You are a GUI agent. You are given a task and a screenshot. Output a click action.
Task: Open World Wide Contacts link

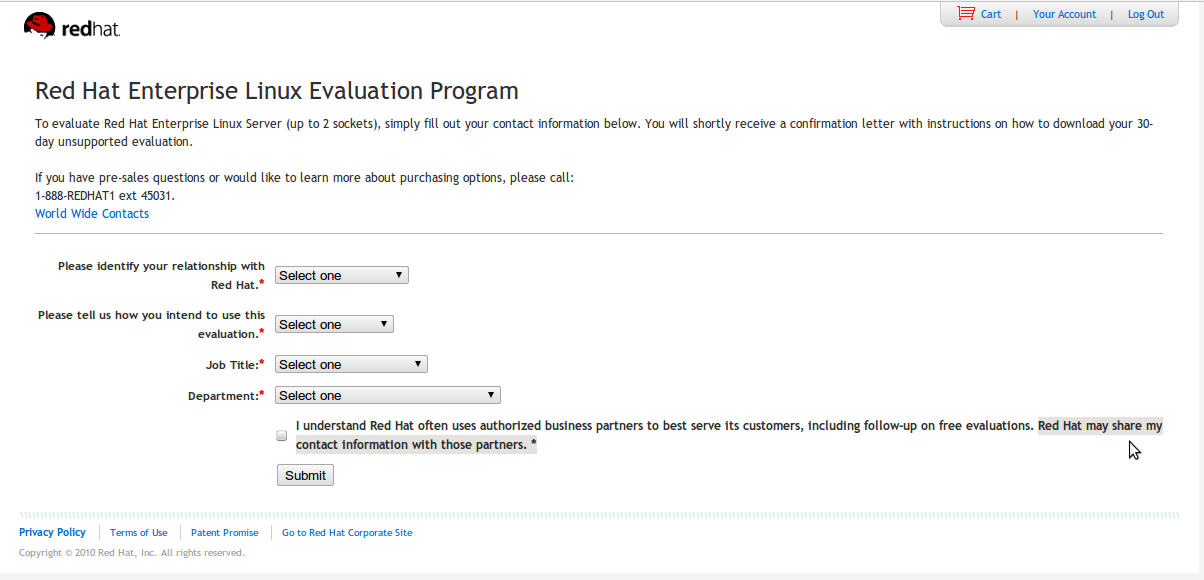pyautogui.click(x=92, y=213)
